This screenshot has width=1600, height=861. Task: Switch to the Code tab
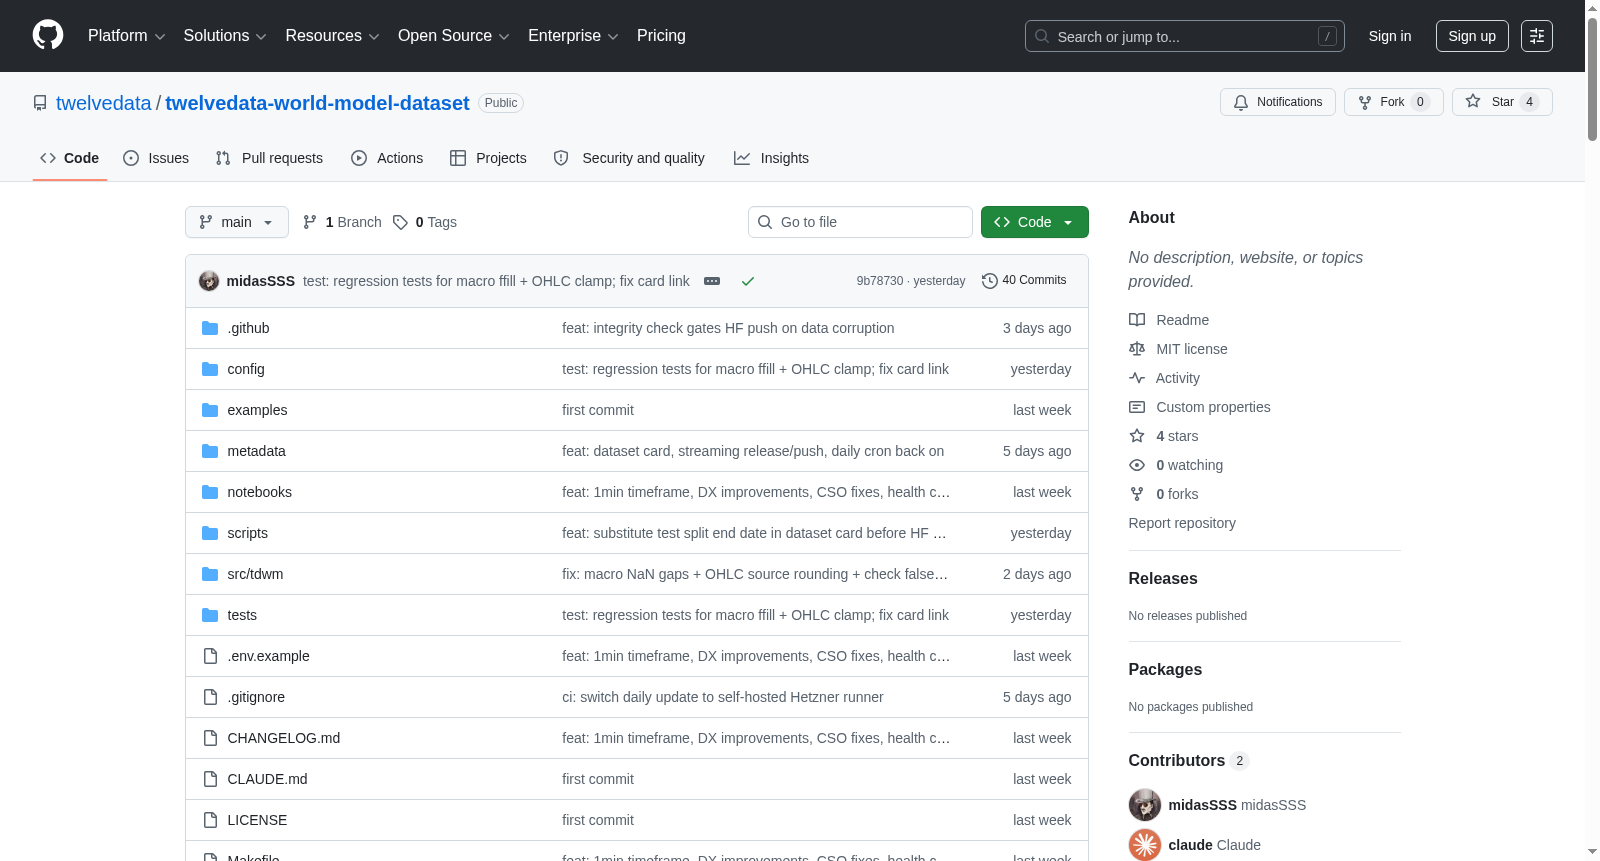click(x=70, y=158)
